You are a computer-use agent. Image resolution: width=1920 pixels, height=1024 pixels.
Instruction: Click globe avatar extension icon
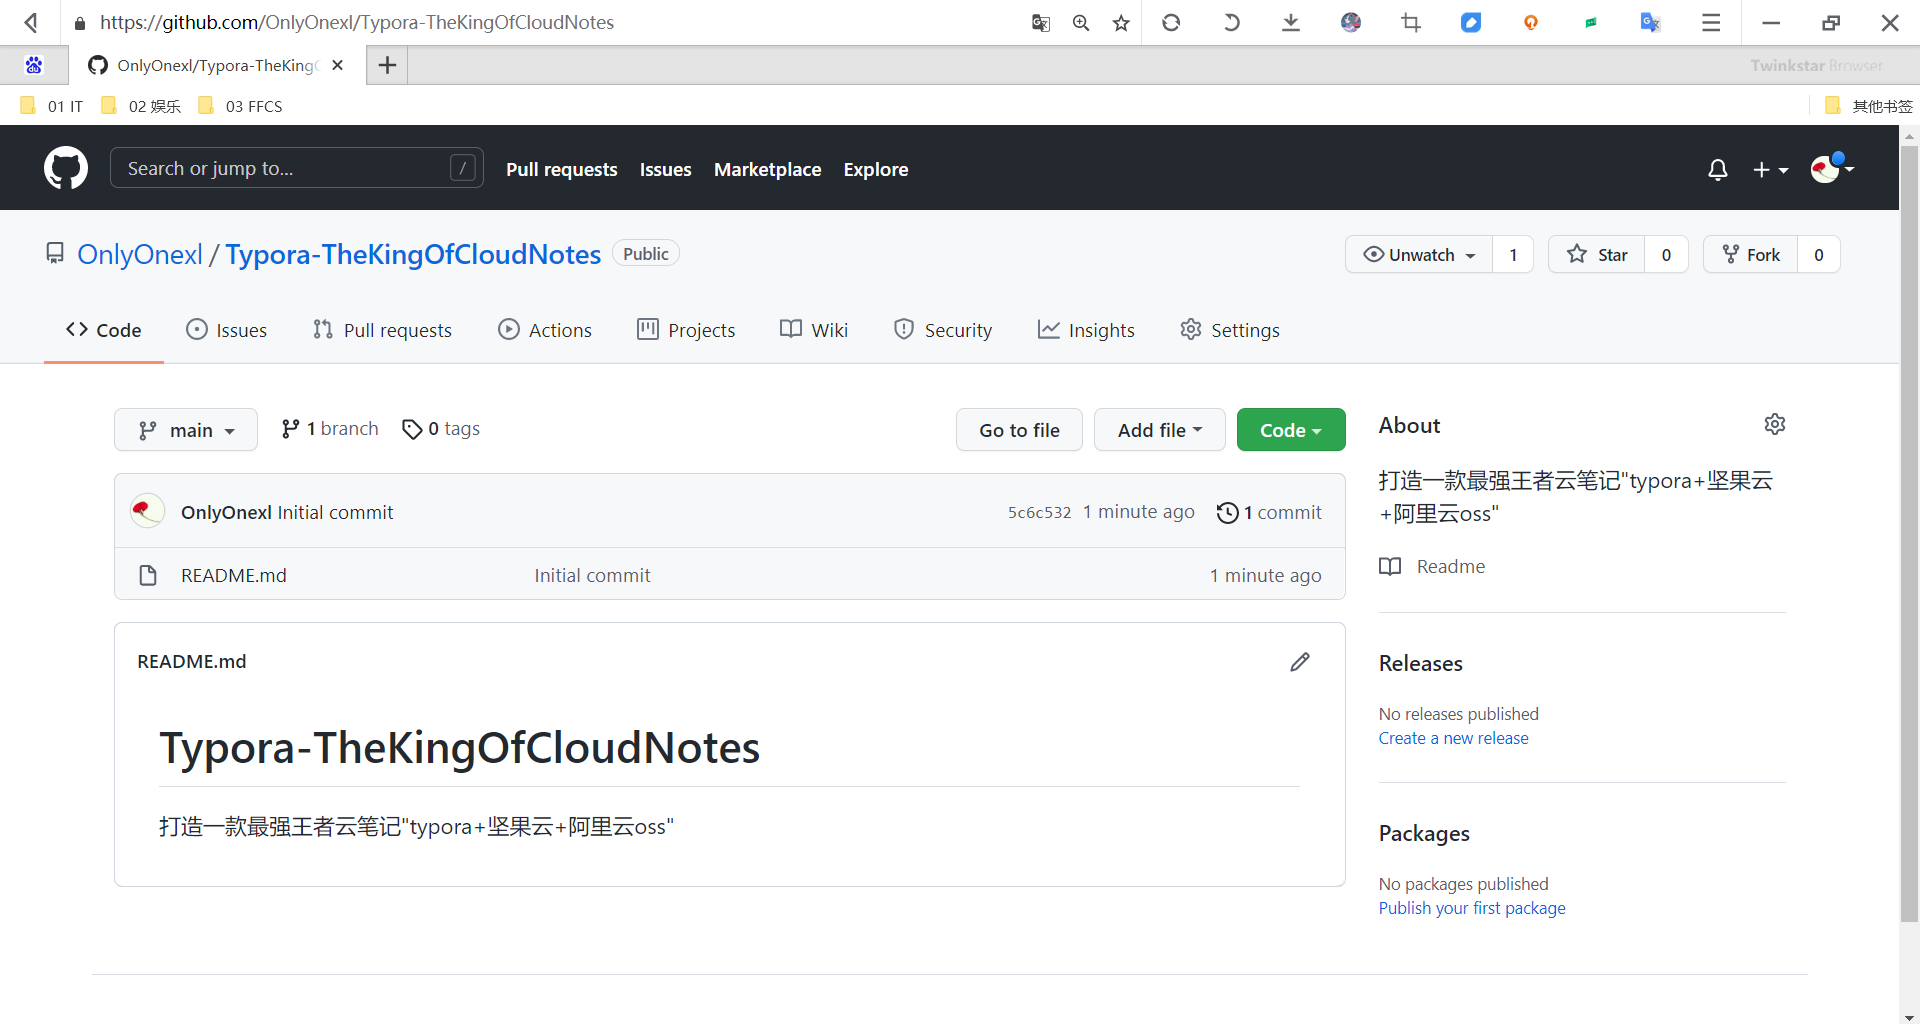(x=1351, y=22)
